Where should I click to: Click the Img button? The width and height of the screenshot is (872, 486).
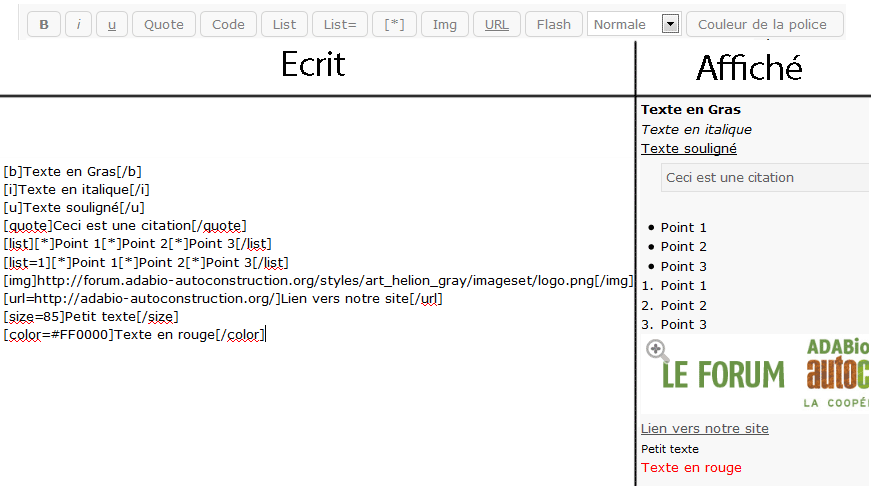(445, 24)
